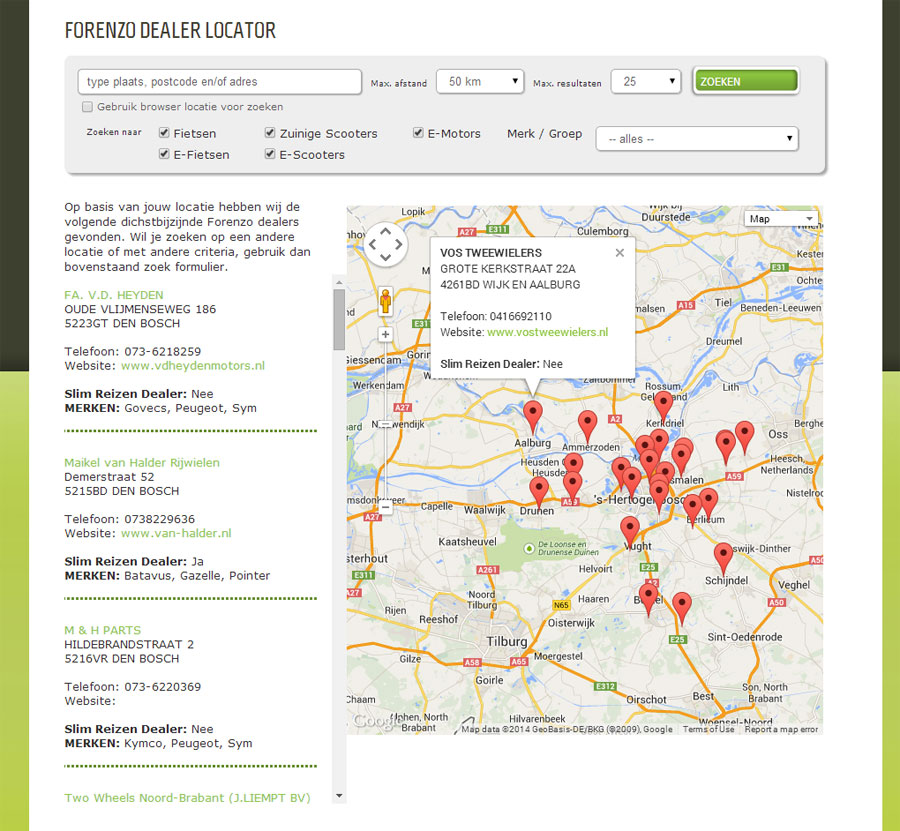The height and width of the screenshot is (831, 900).
Task: Click the dealer list scroll up arrow
Action: [339, 282]
